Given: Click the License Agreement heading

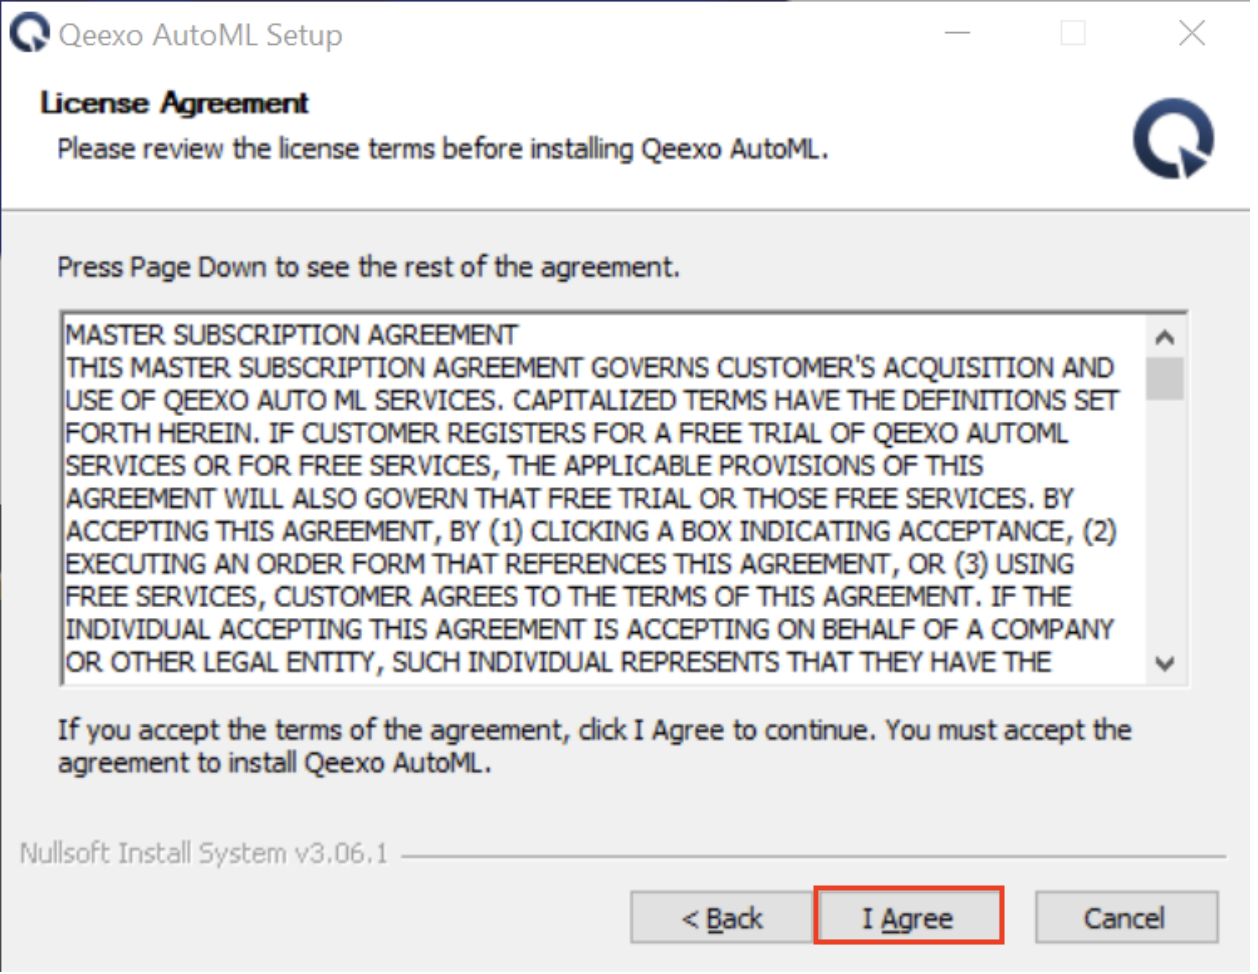Looking at the screenshot, I should pyautogui.click(x=174, y=103).
